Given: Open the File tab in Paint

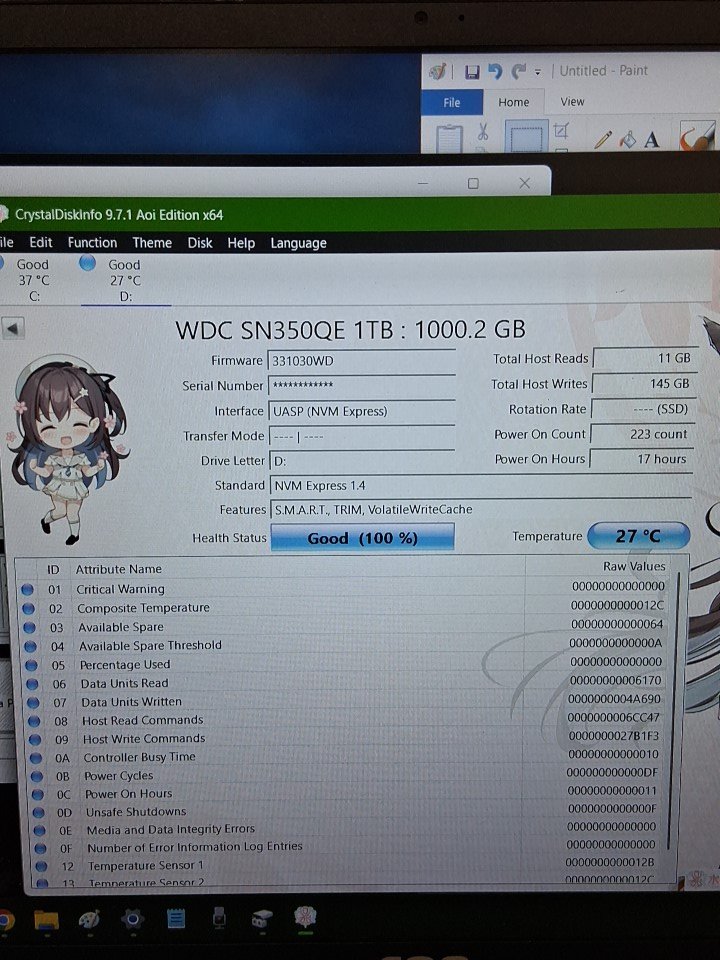Looking at the screenshot, I should click(x=452, y=102).
